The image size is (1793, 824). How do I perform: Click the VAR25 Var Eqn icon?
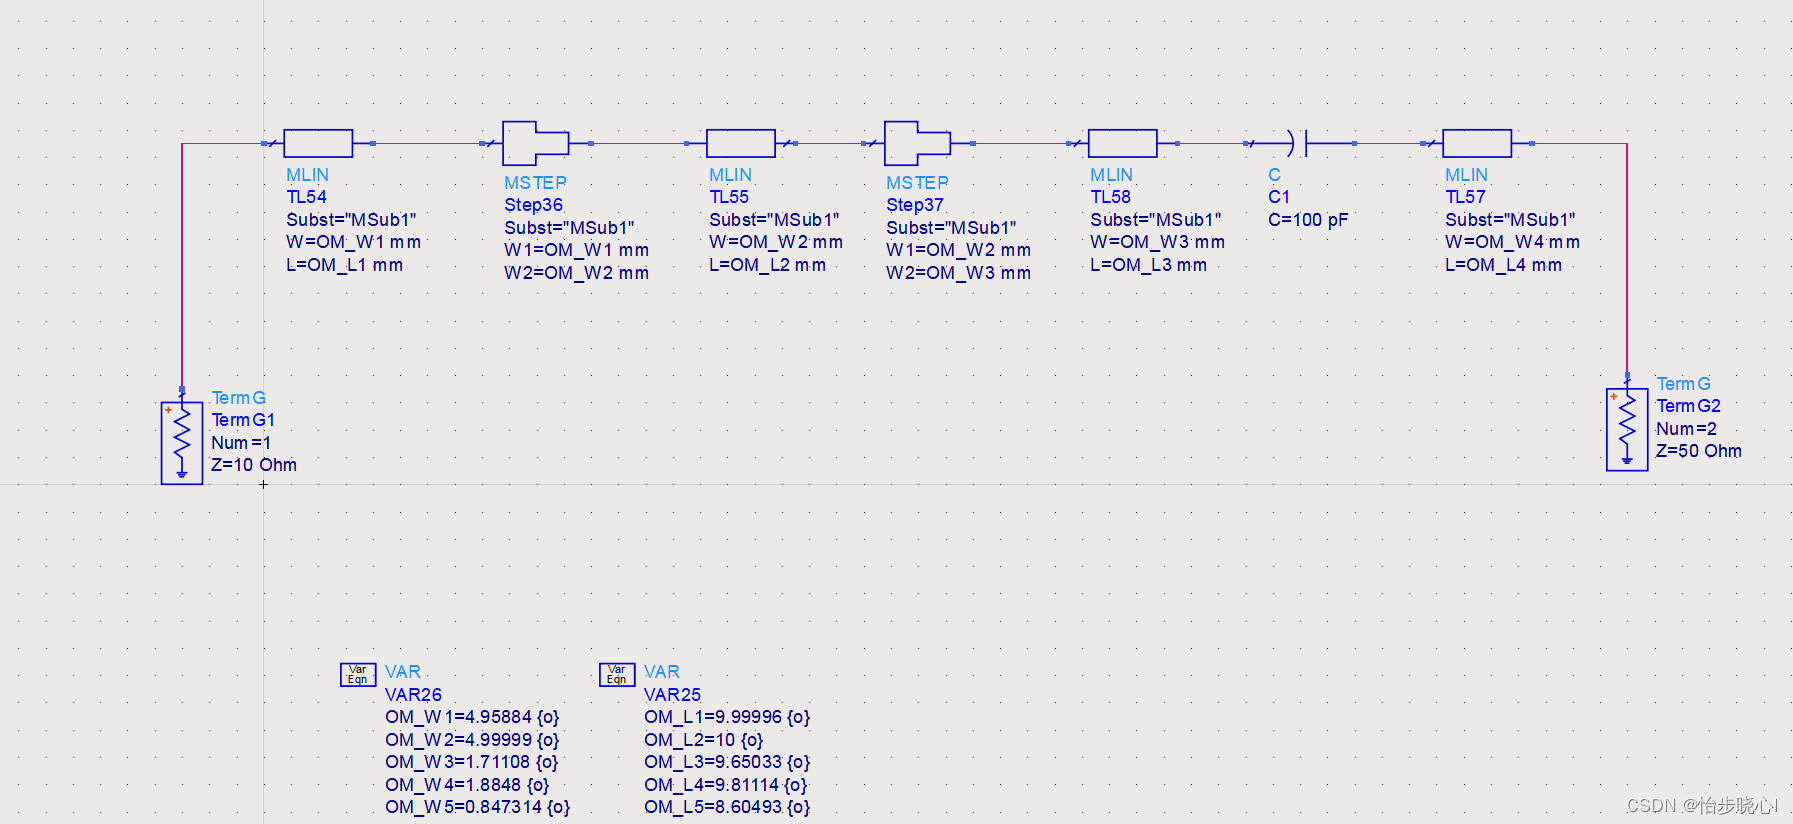(617, 675)
